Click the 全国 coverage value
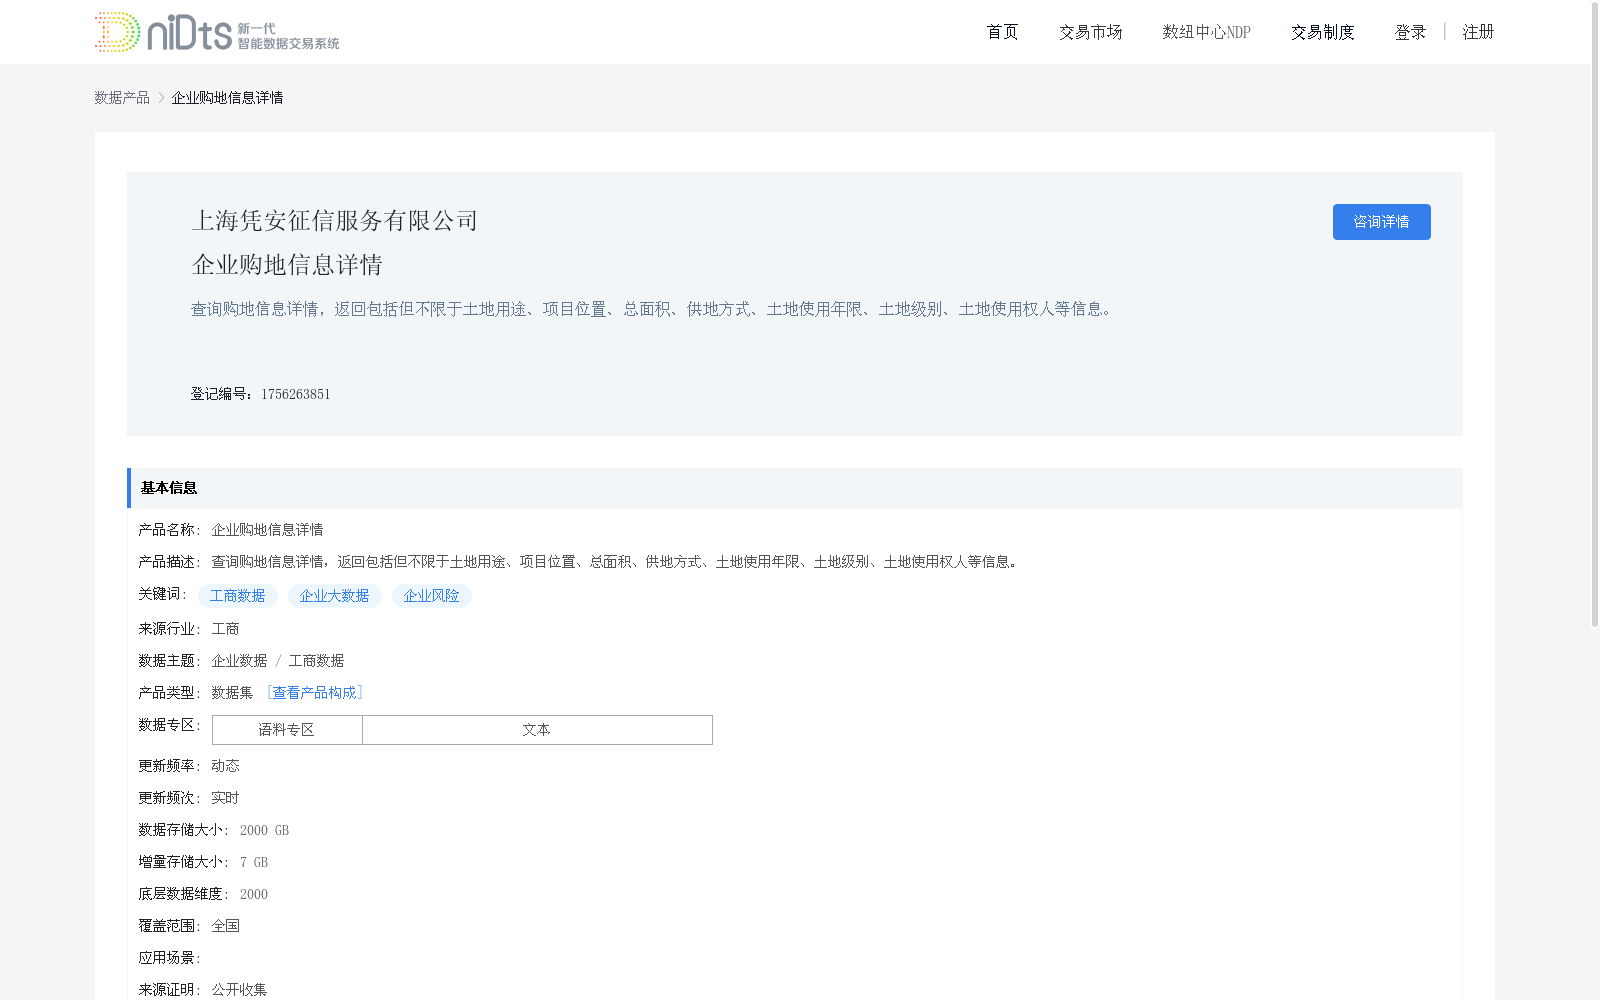1600x1000 pixels. pos(225,926)
